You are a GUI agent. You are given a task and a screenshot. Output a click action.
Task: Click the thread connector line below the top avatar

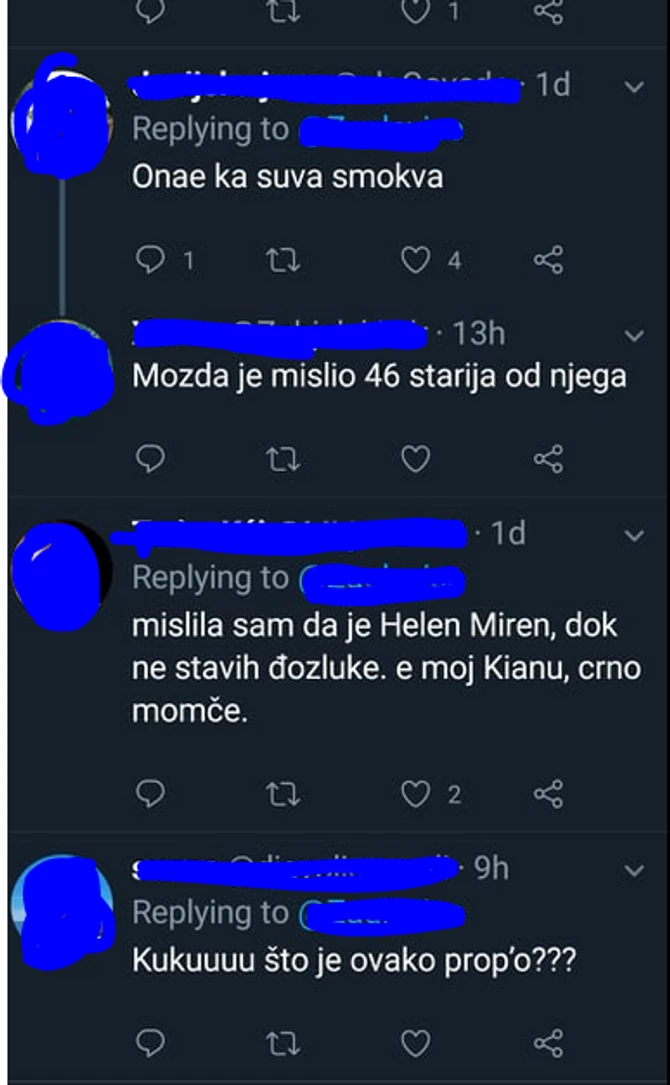click(x=62, y=245)
